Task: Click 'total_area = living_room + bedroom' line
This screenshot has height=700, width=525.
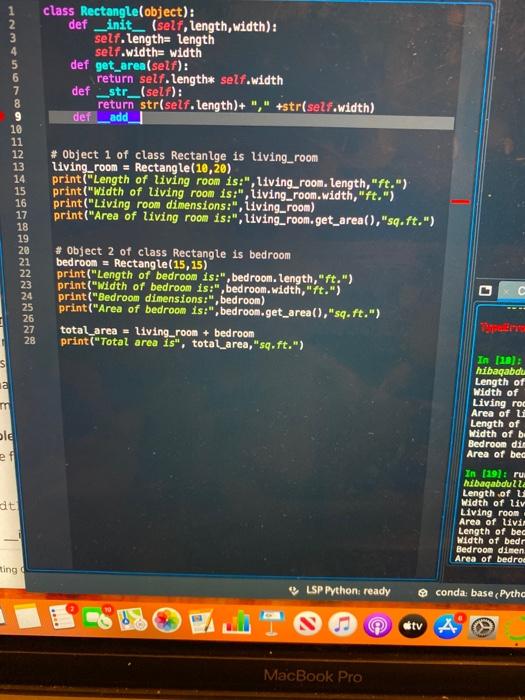Action: (157, 332)
